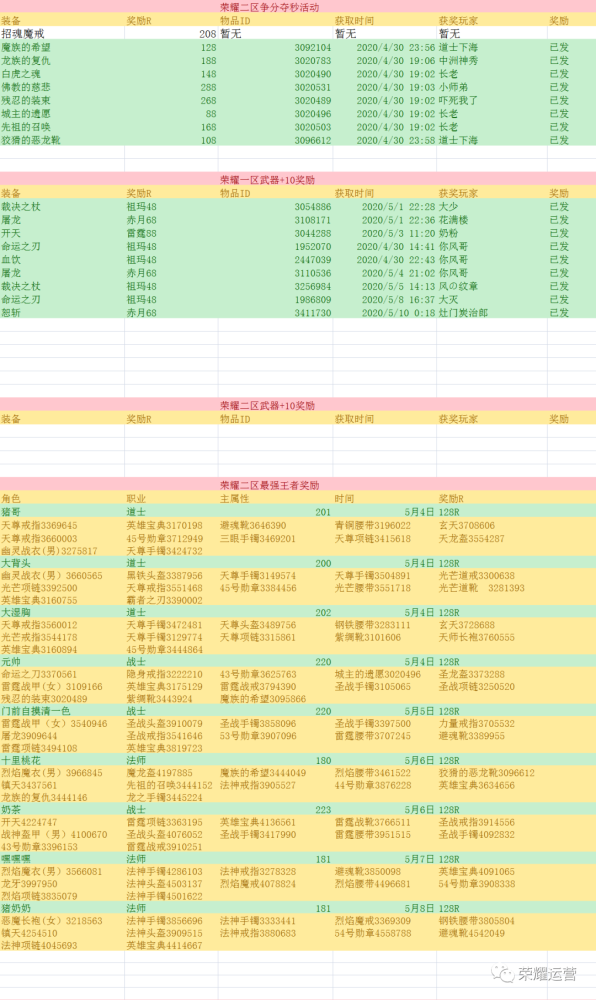
Task: Select the character name 奶茶
Action: pyautogui.click(x=11, y=810)
